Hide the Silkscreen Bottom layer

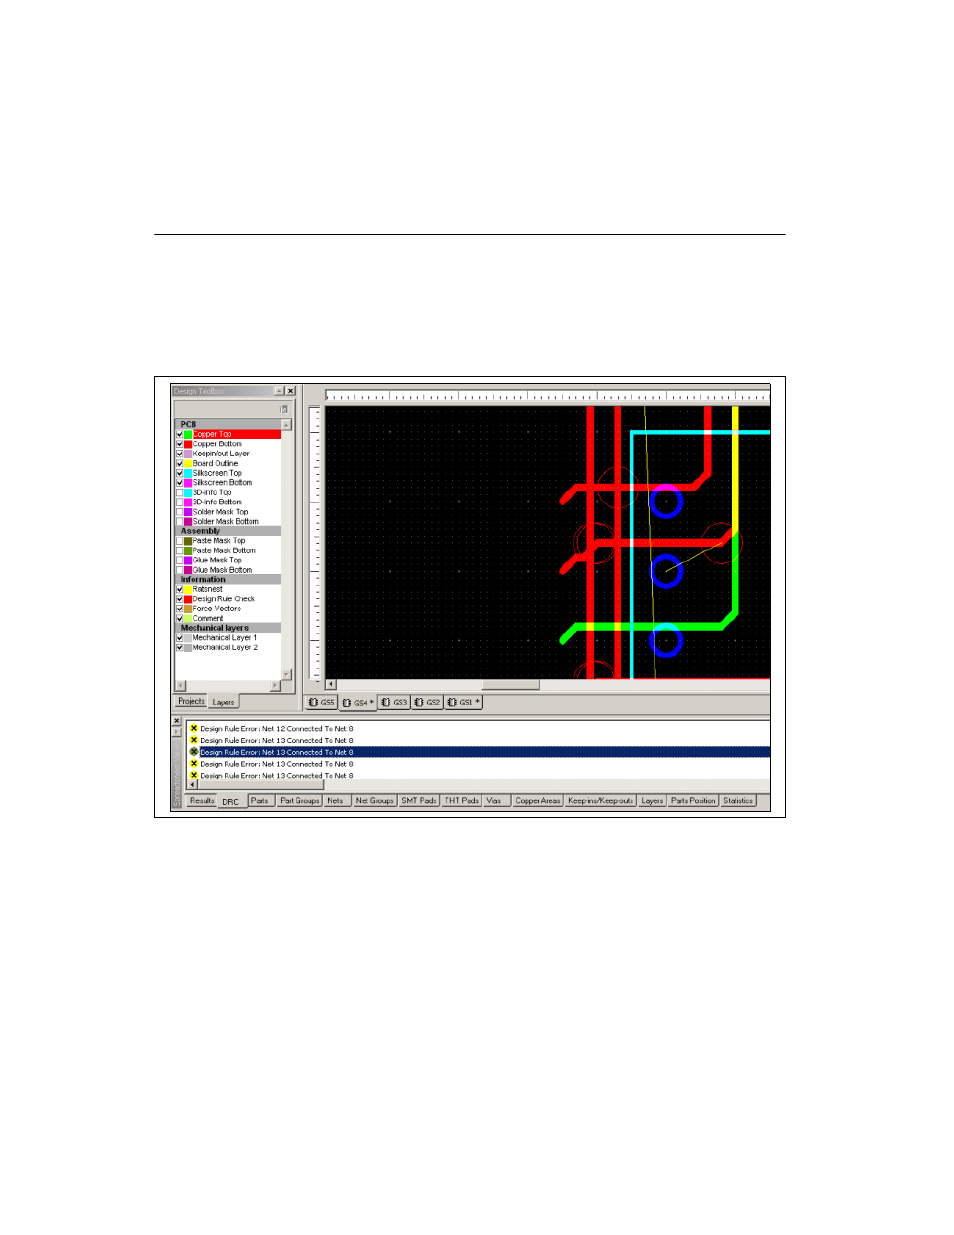point(180,483)
